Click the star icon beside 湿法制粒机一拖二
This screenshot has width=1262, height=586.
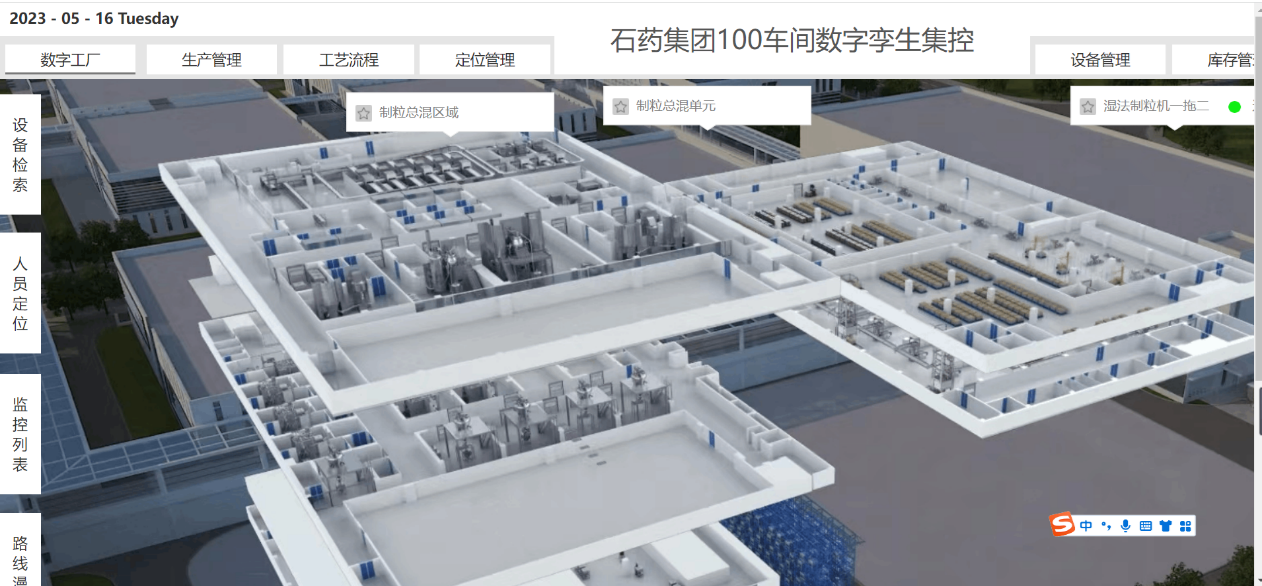point(1088,106)
